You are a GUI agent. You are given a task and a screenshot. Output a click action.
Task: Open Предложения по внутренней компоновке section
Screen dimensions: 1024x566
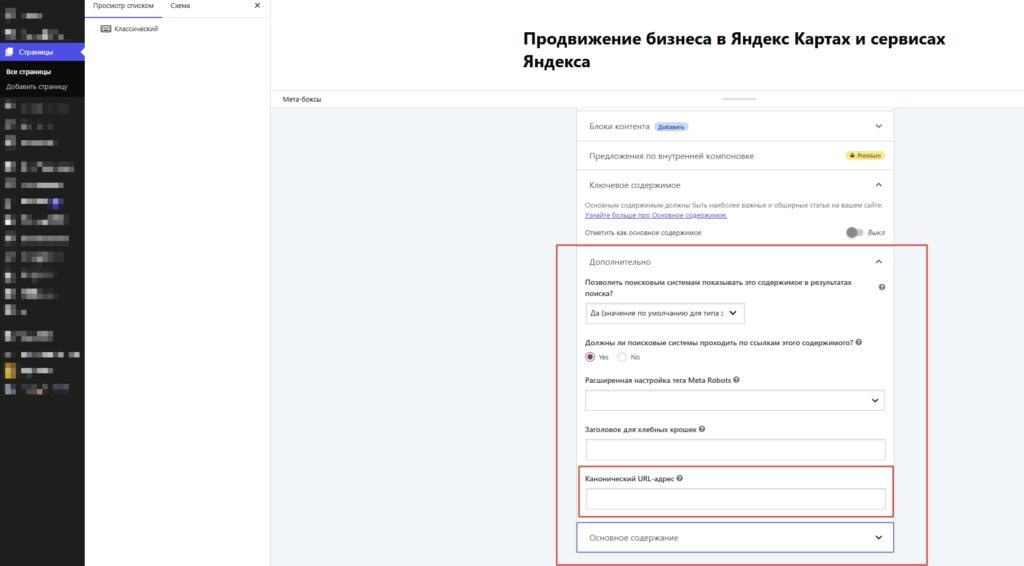pyautogui.click(x=735, y=155)
